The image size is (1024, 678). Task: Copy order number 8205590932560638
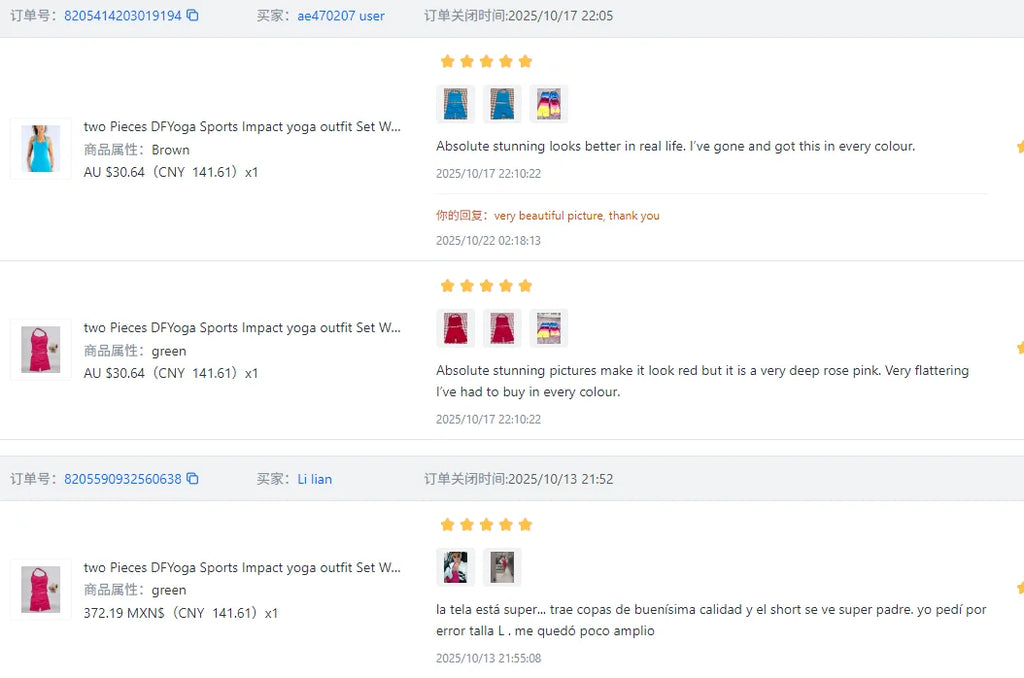pyautogui.click(x=193, y=479)
